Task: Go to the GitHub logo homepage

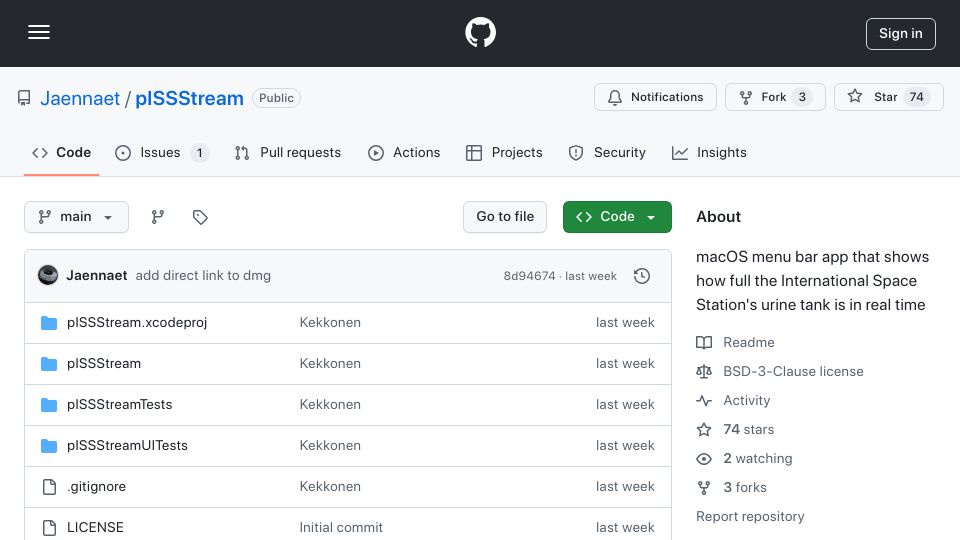Action: [480, 32]
